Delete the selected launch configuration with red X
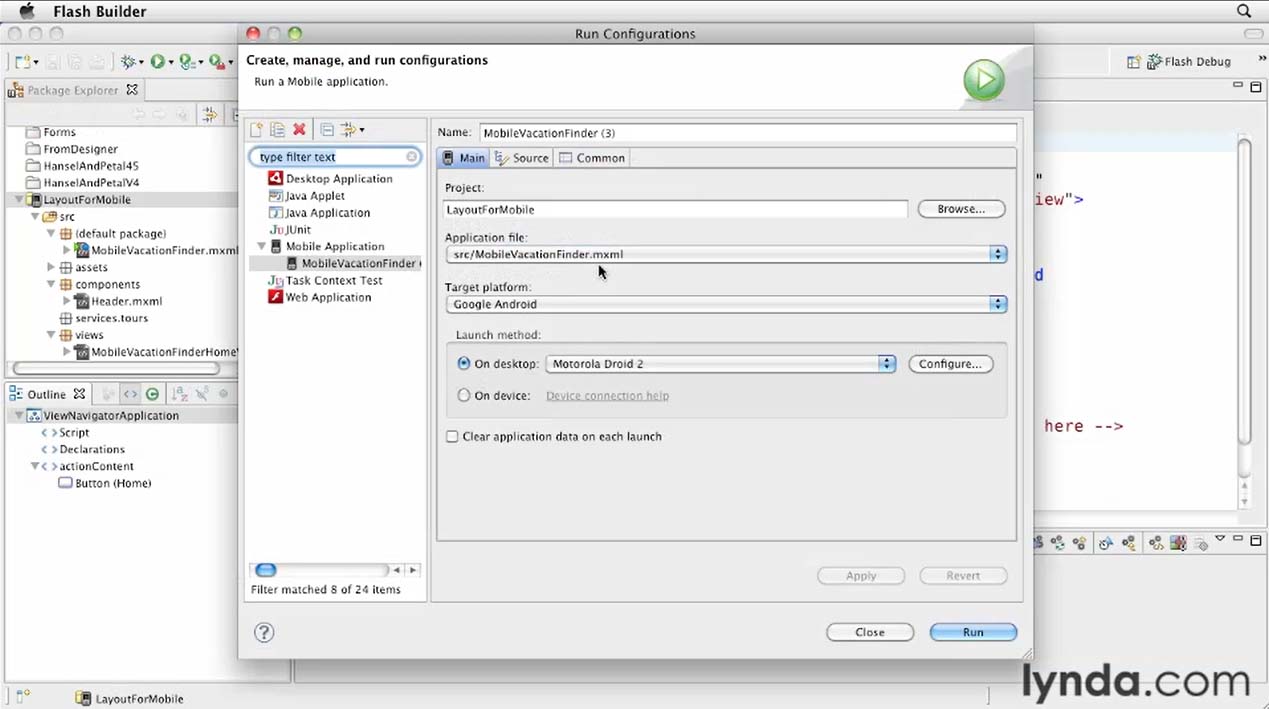This screenshot has height=709, width=1269. (299, 130)
